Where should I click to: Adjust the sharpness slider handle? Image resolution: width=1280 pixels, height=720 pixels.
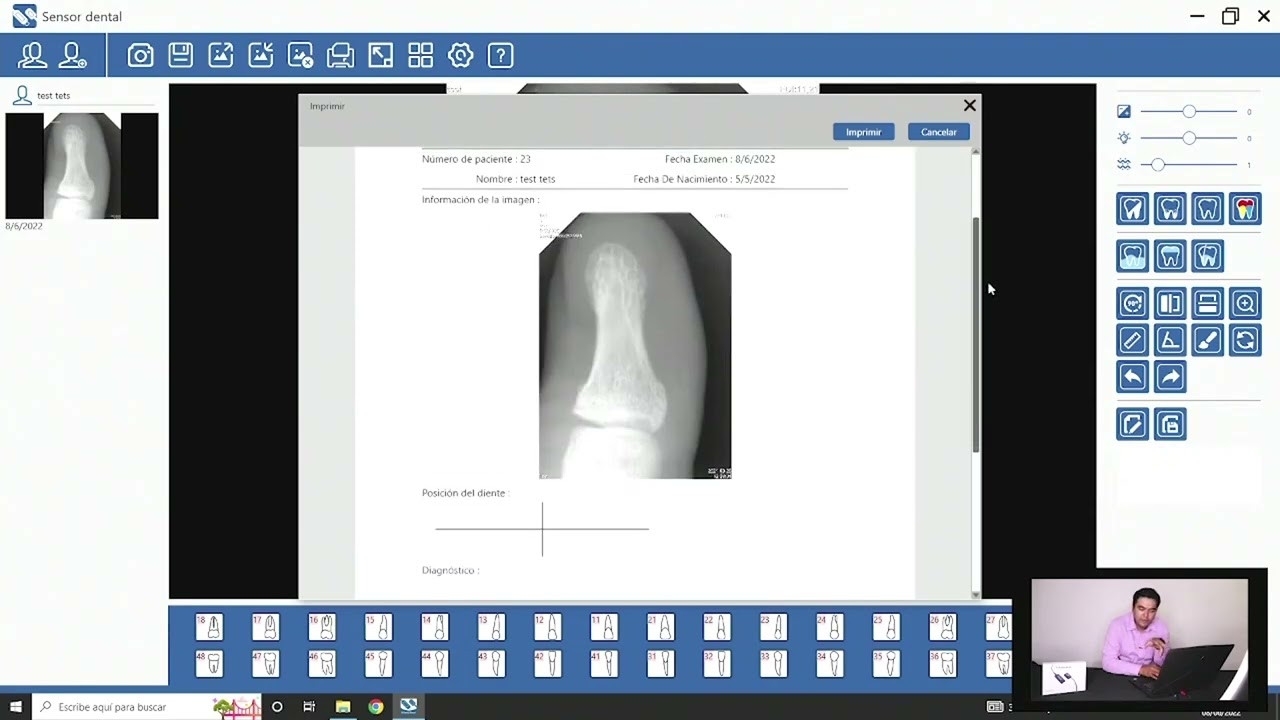tap(1157, 164)
